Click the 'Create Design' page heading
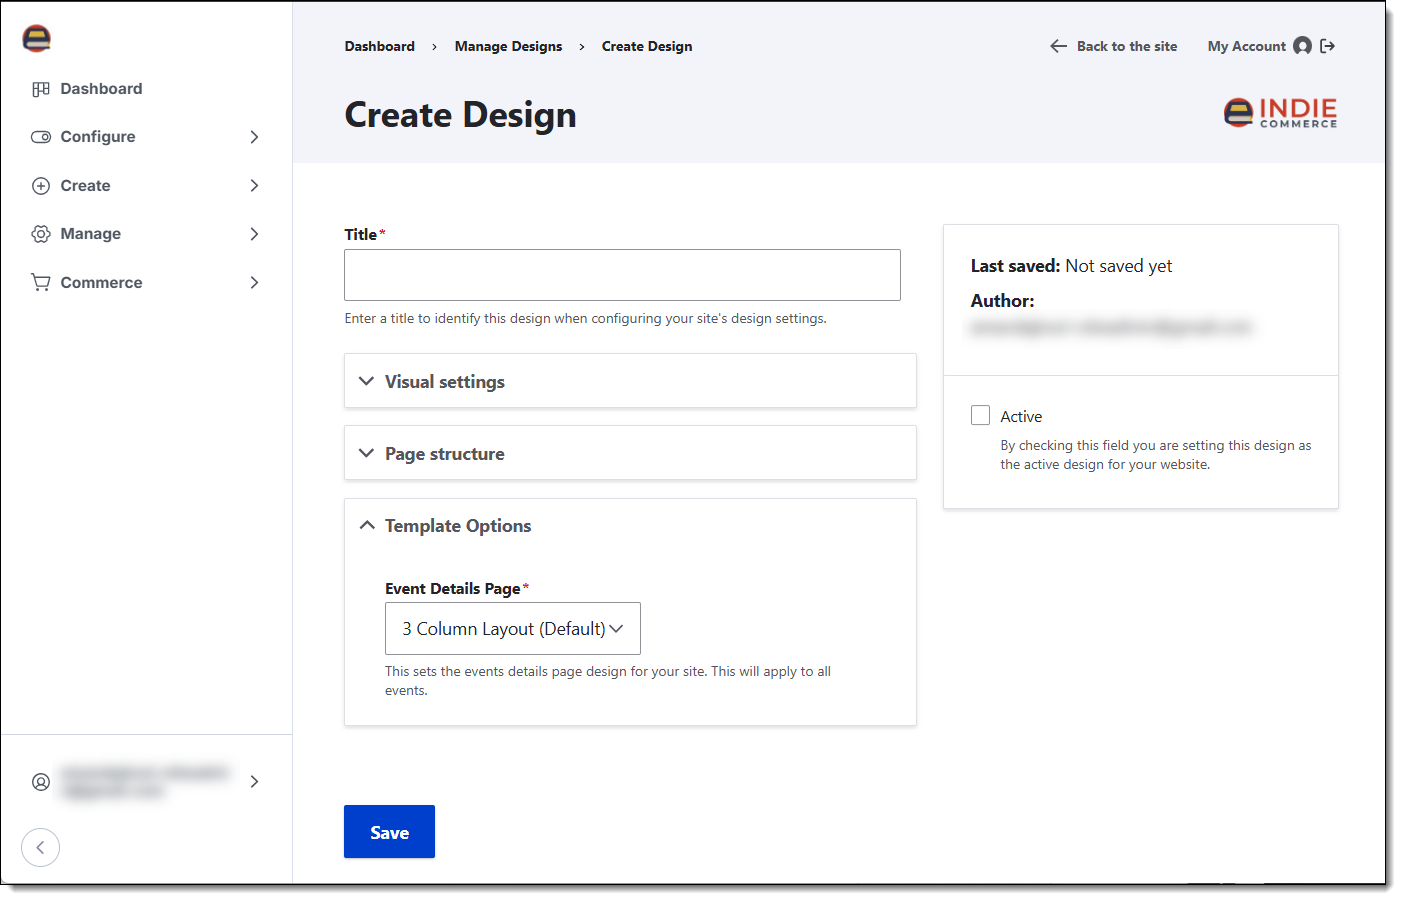This screenshot has width=1401, height=900. coord(460,115)
